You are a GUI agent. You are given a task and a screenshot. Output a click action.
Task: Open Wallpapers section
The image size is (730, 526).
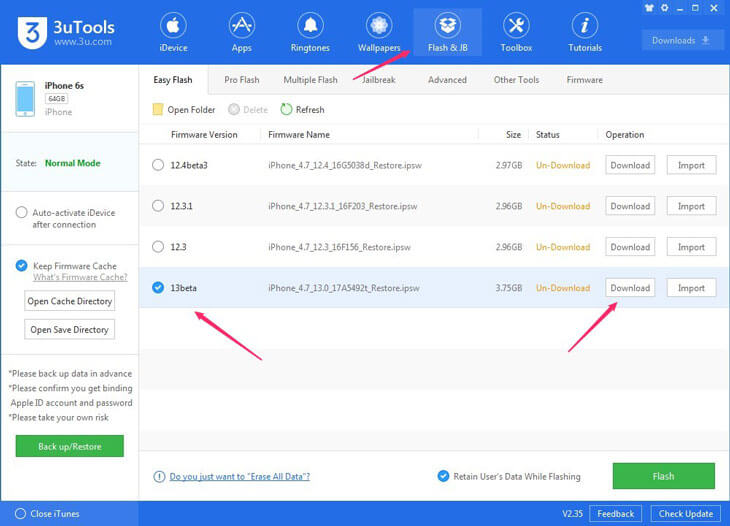tap(378, 32)
